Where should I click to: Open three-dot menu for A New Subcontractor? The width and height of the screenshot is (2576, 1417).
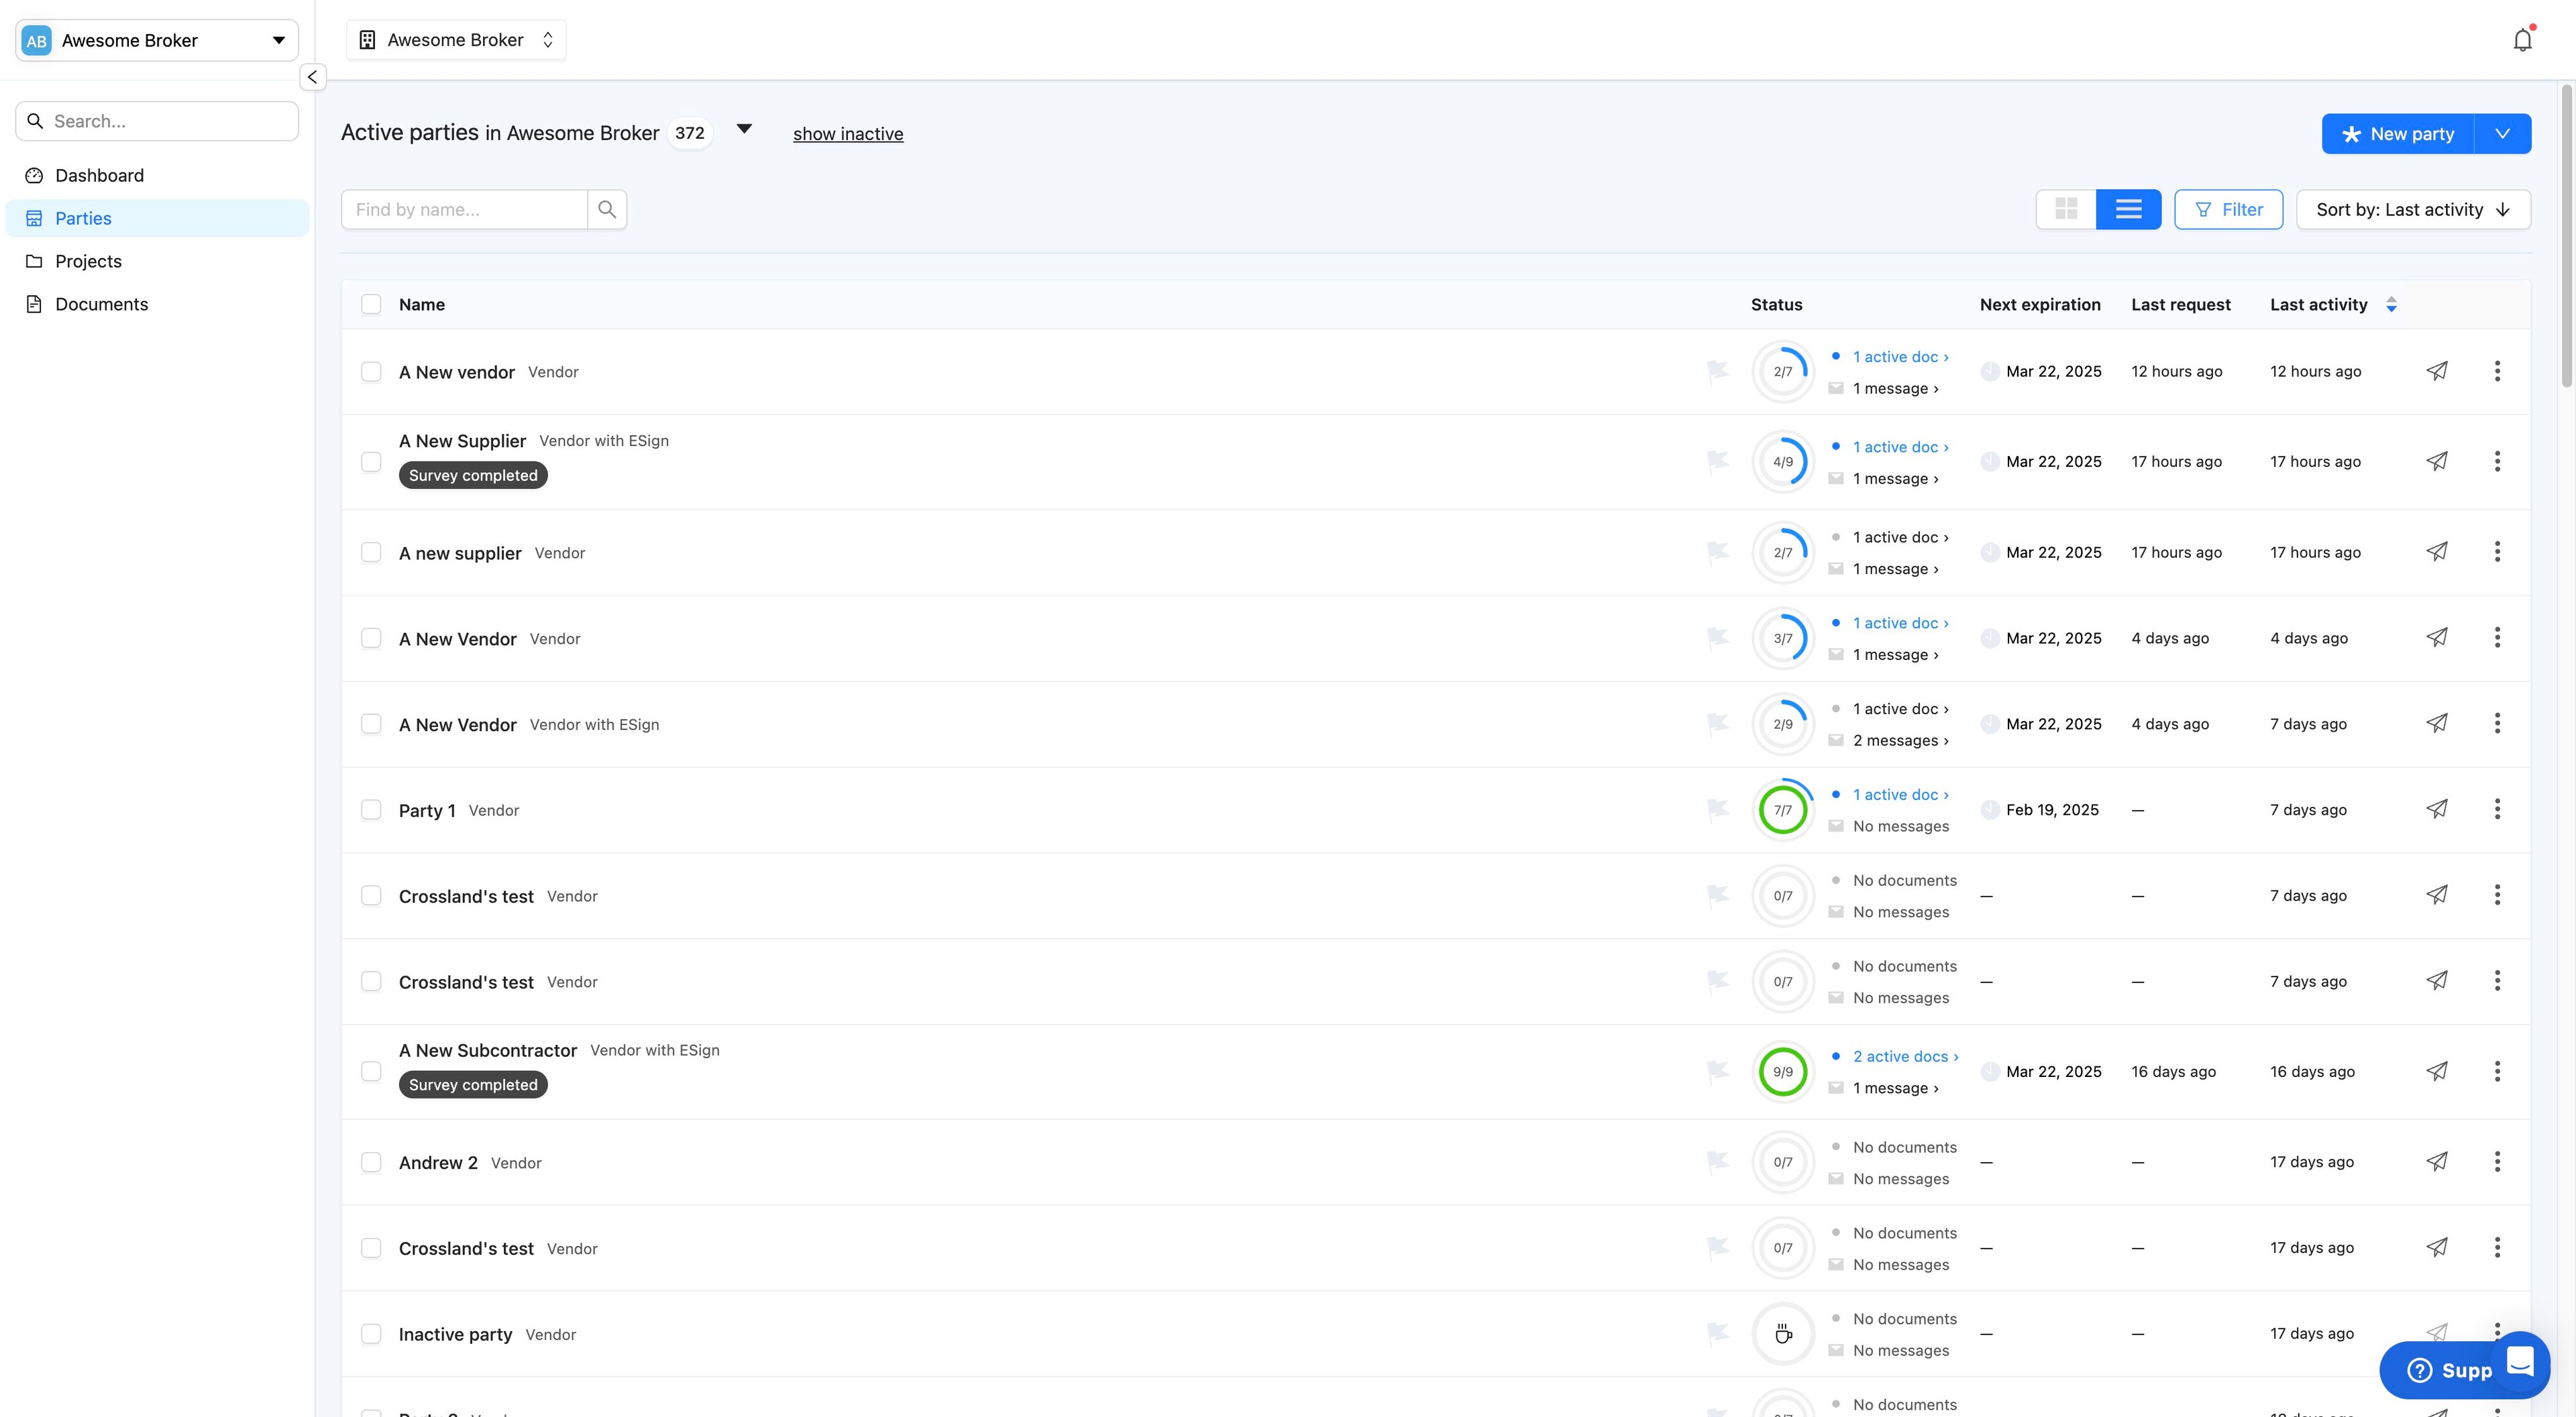(x=2497, y=1071)
